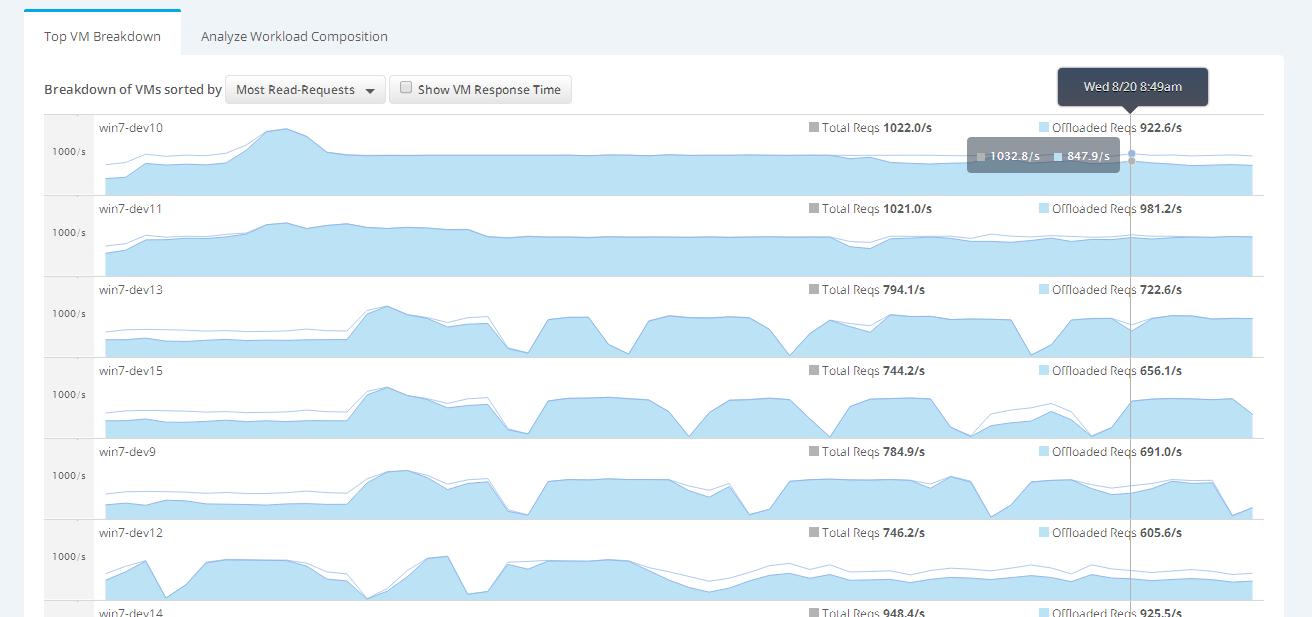Click the blue 847.9/s square in hover tooltip
The image size is (1312, 617).
(x=1058, y=156)
